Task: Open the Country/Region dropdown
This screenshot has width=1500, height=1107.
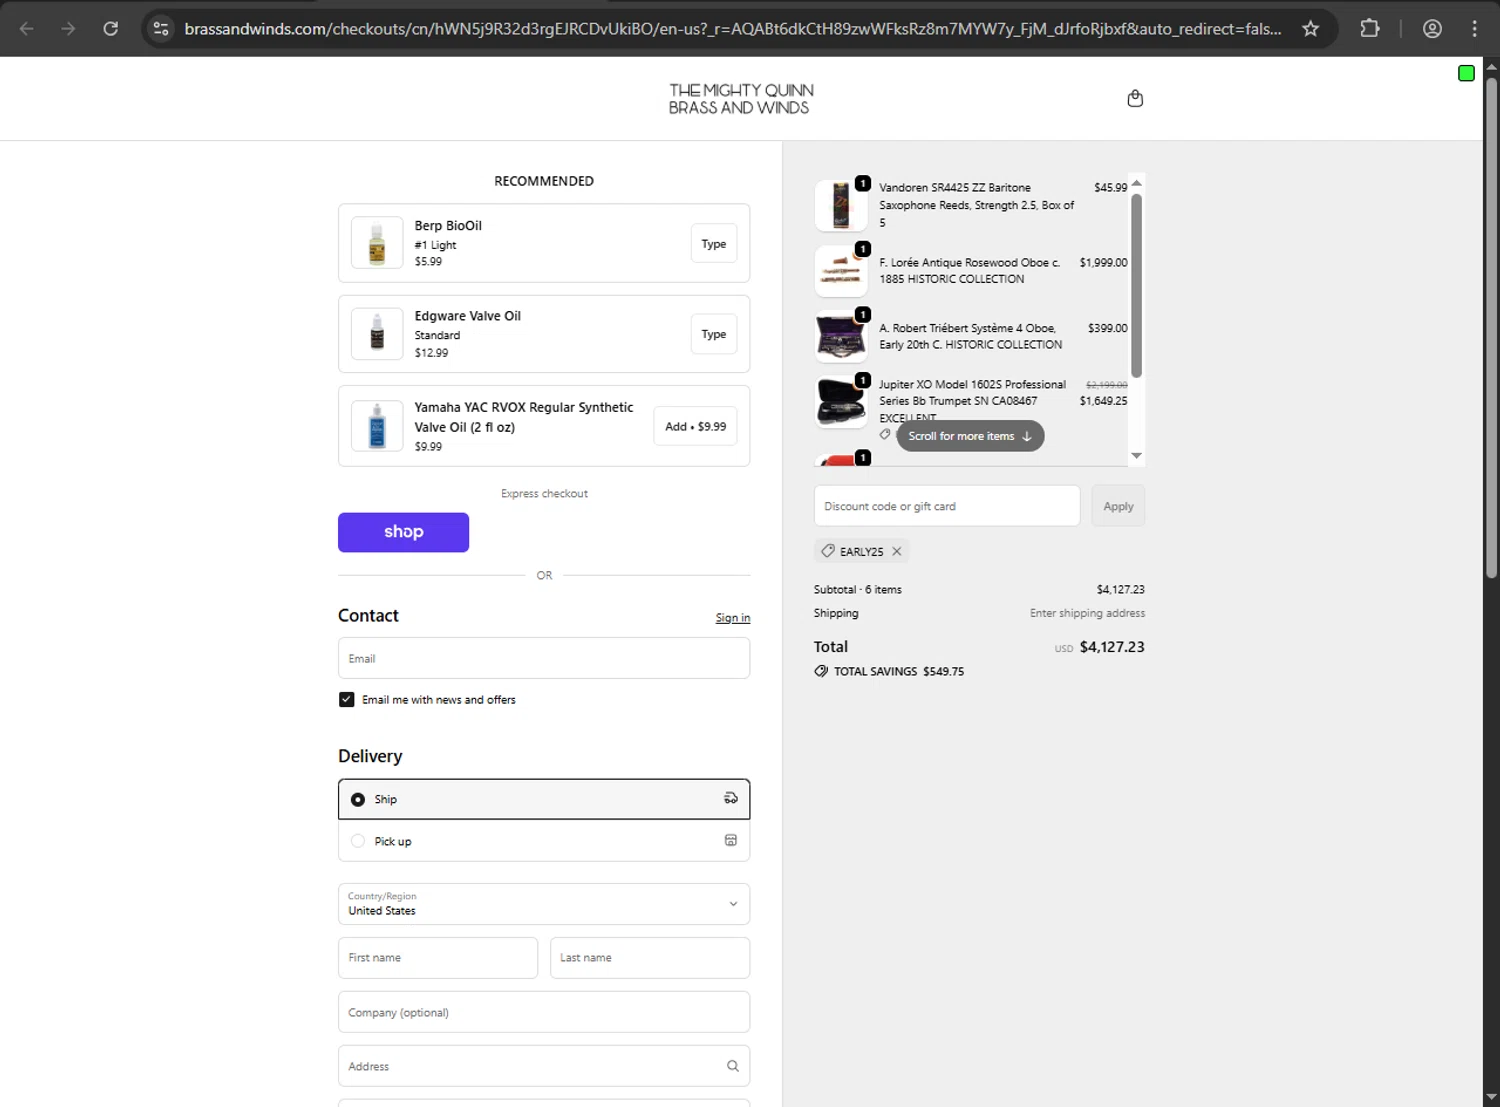Action: 544,904
